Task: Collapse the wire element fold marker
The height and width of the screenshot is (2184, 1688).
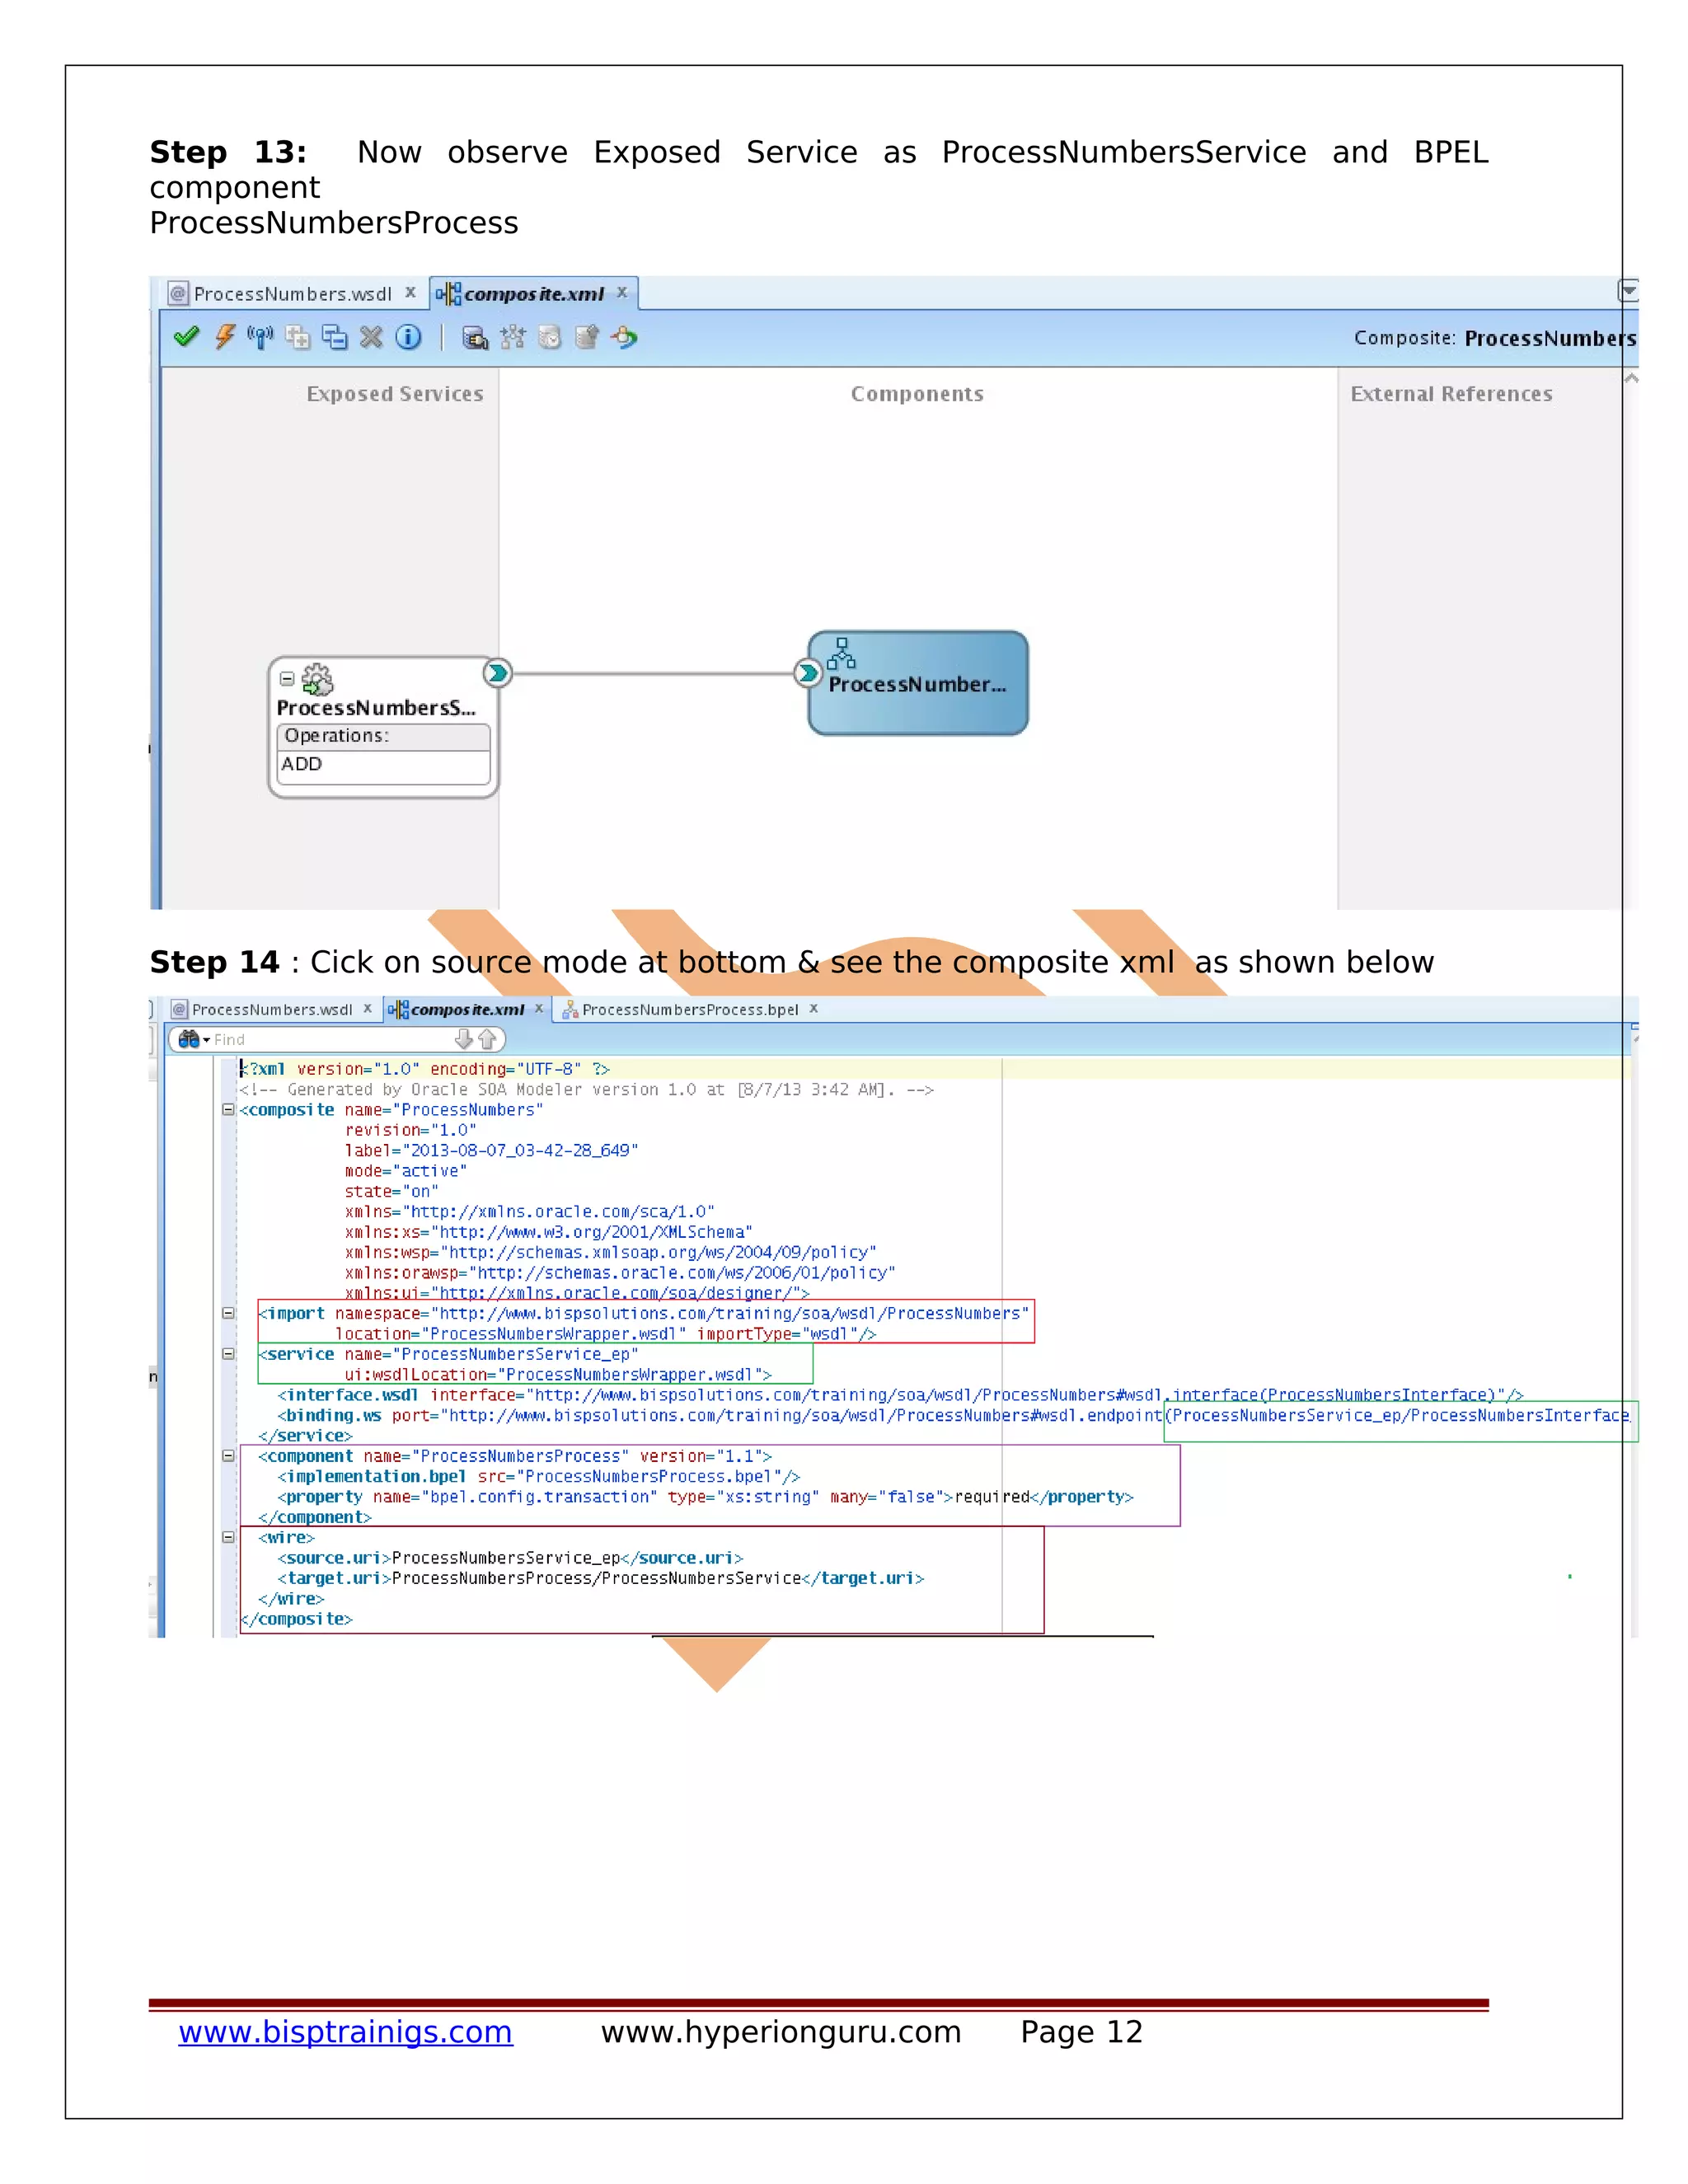Action: pos(228,1537)
